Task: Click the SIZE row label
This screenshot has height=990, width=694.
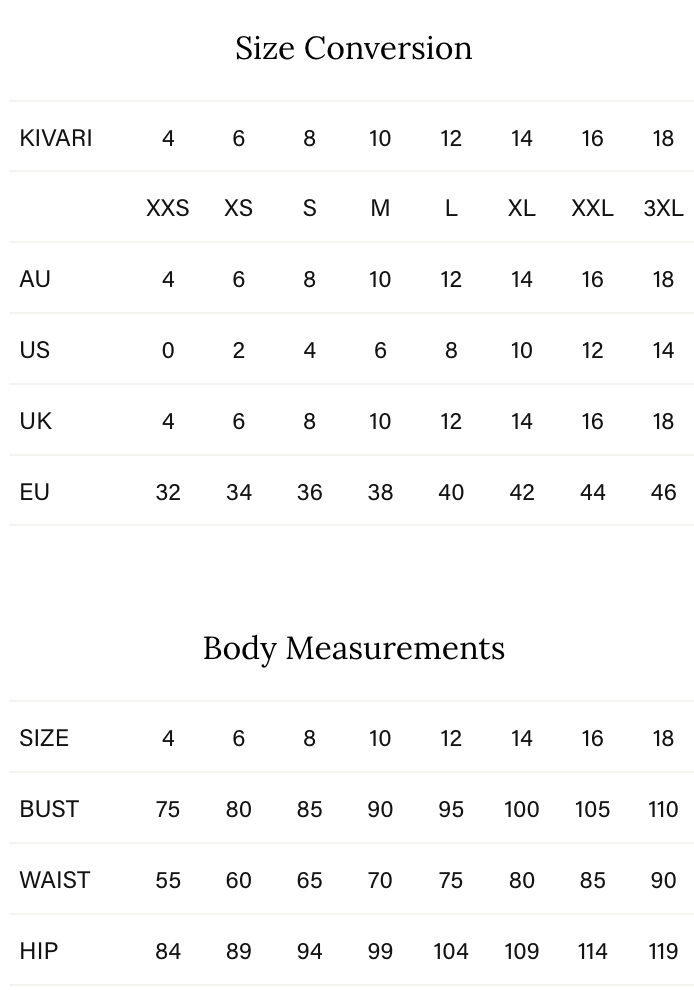Action: 44,738
